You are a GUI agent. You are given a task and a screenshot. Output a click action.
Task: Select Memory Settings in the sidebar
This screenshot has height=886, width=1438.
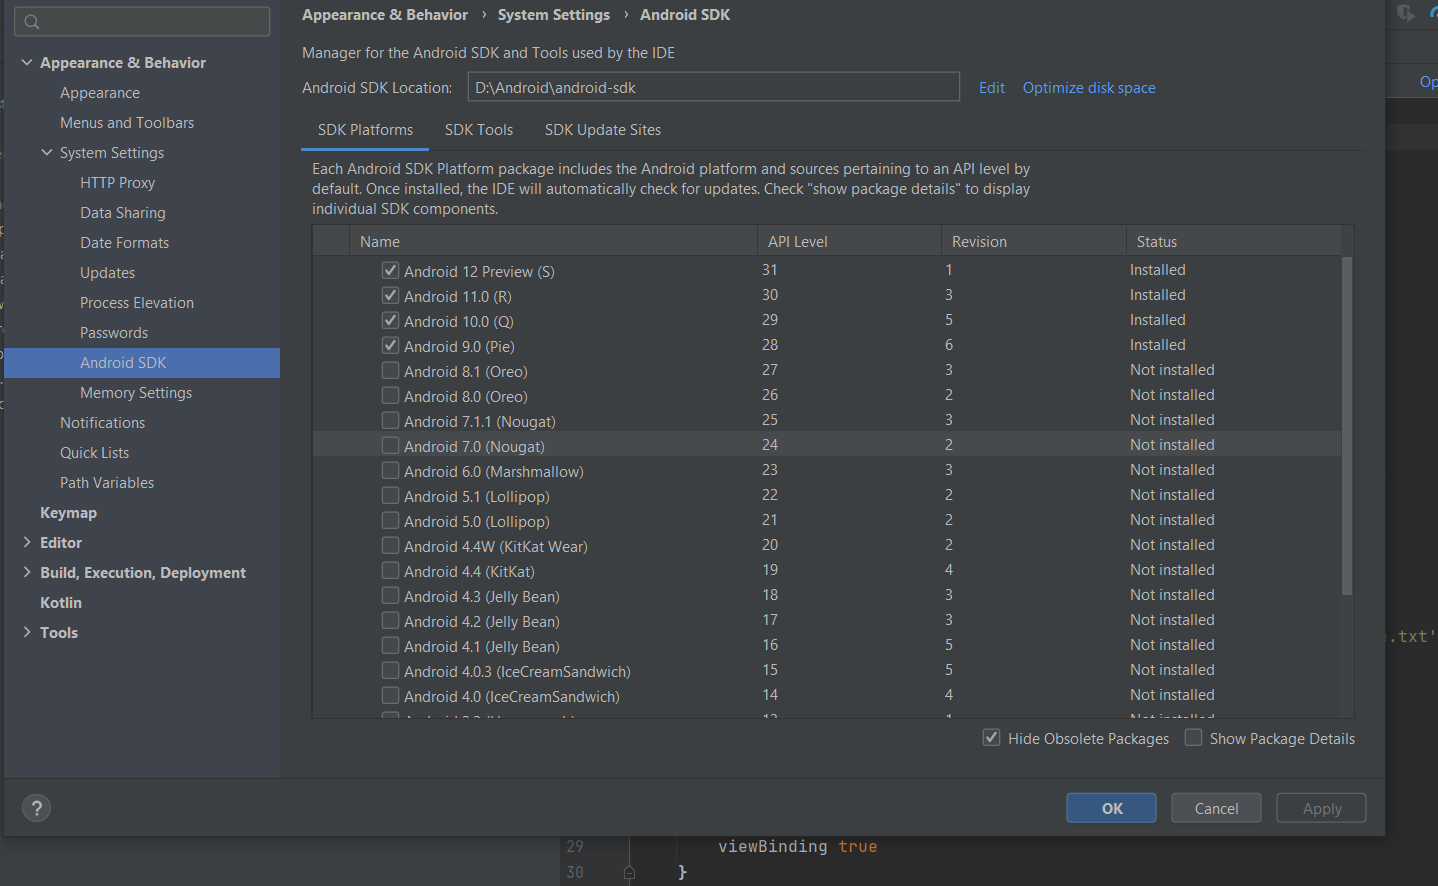pyautogui.click(x=136, y=393)
